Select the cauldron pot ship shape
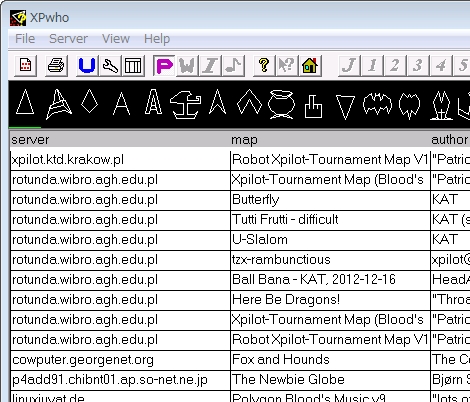 [x=282, y=104]
